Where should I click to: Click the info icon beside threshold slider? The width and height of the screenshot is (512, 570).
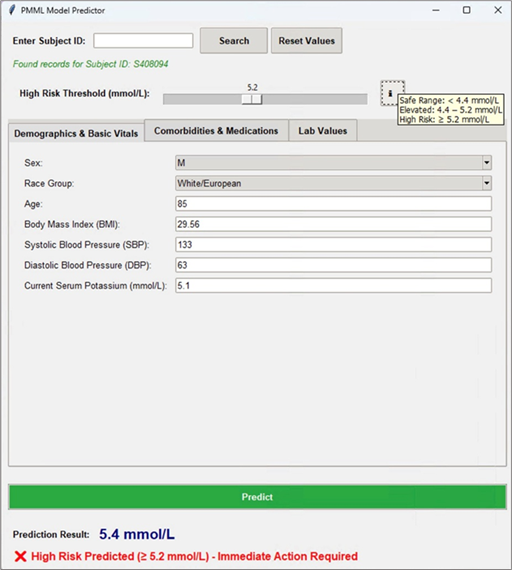(x=392, y=93)
